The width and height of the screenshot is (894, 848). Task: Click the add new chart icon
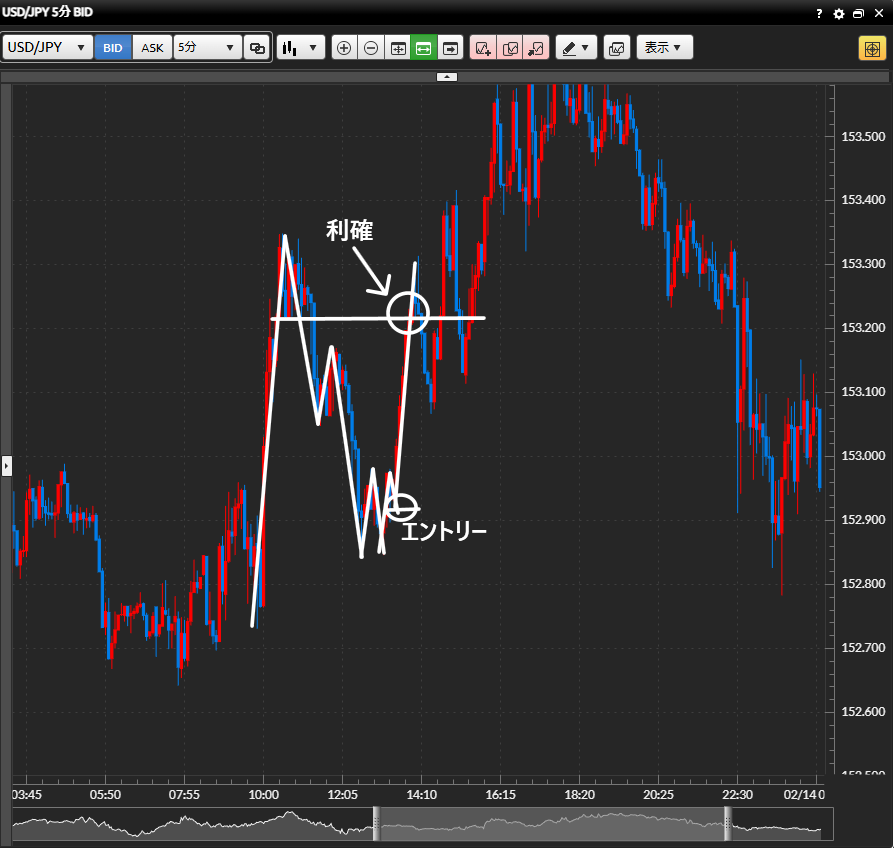point(483,48)
